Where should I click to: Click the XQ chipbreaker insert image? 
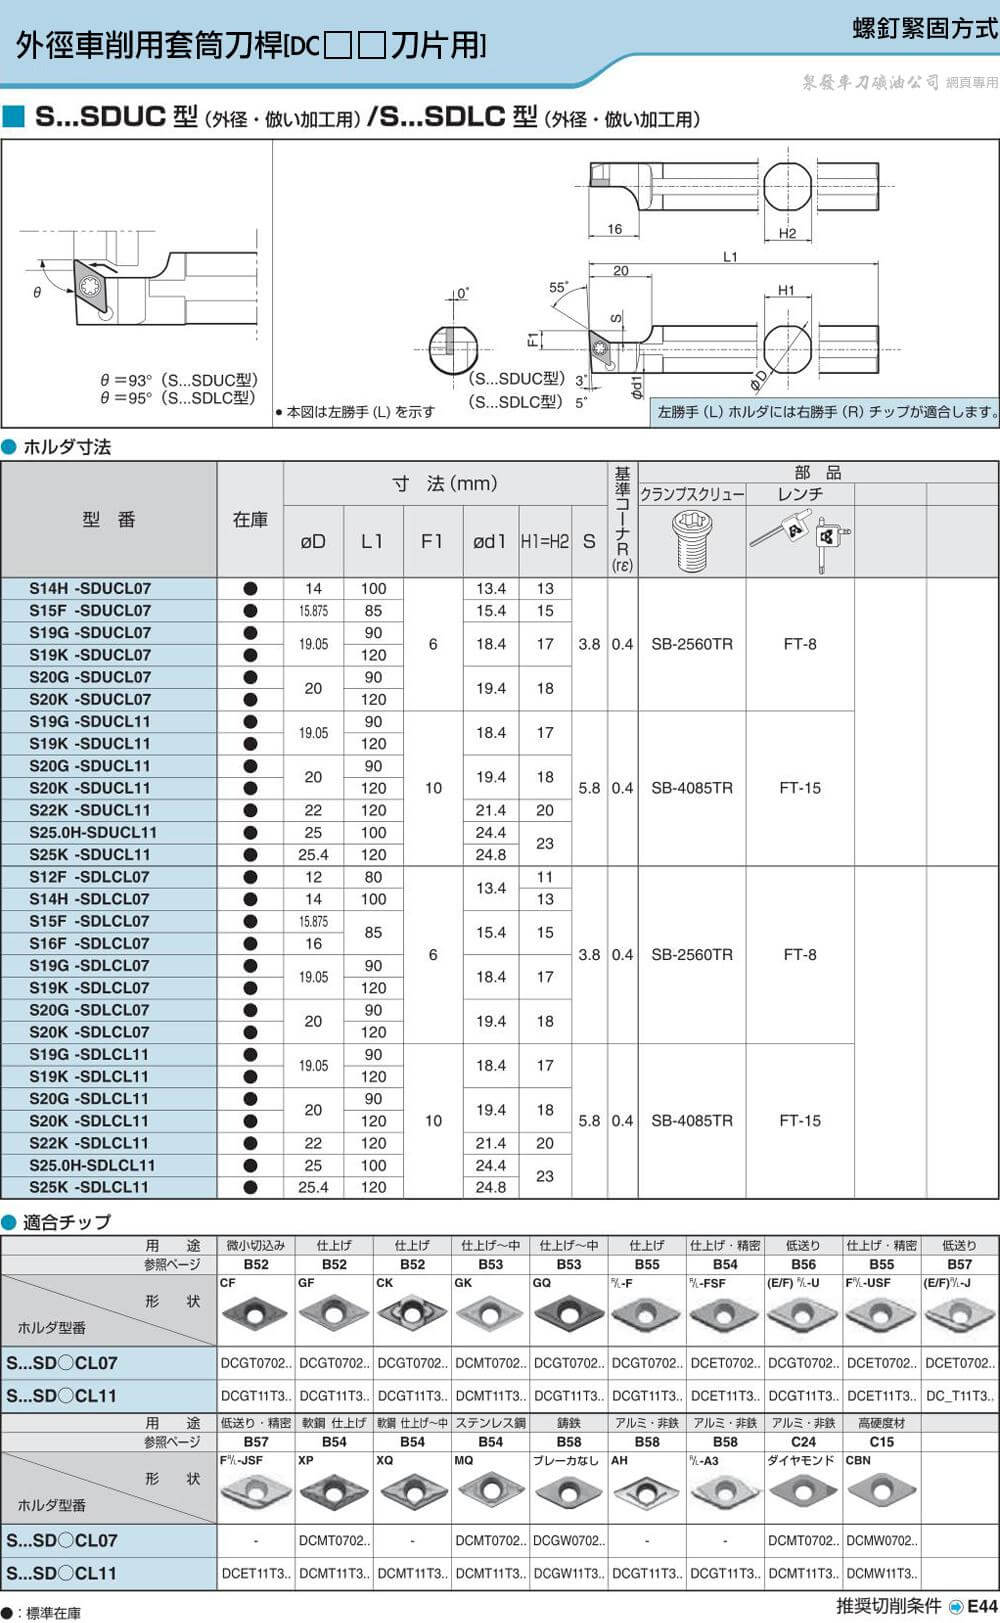411,1492
